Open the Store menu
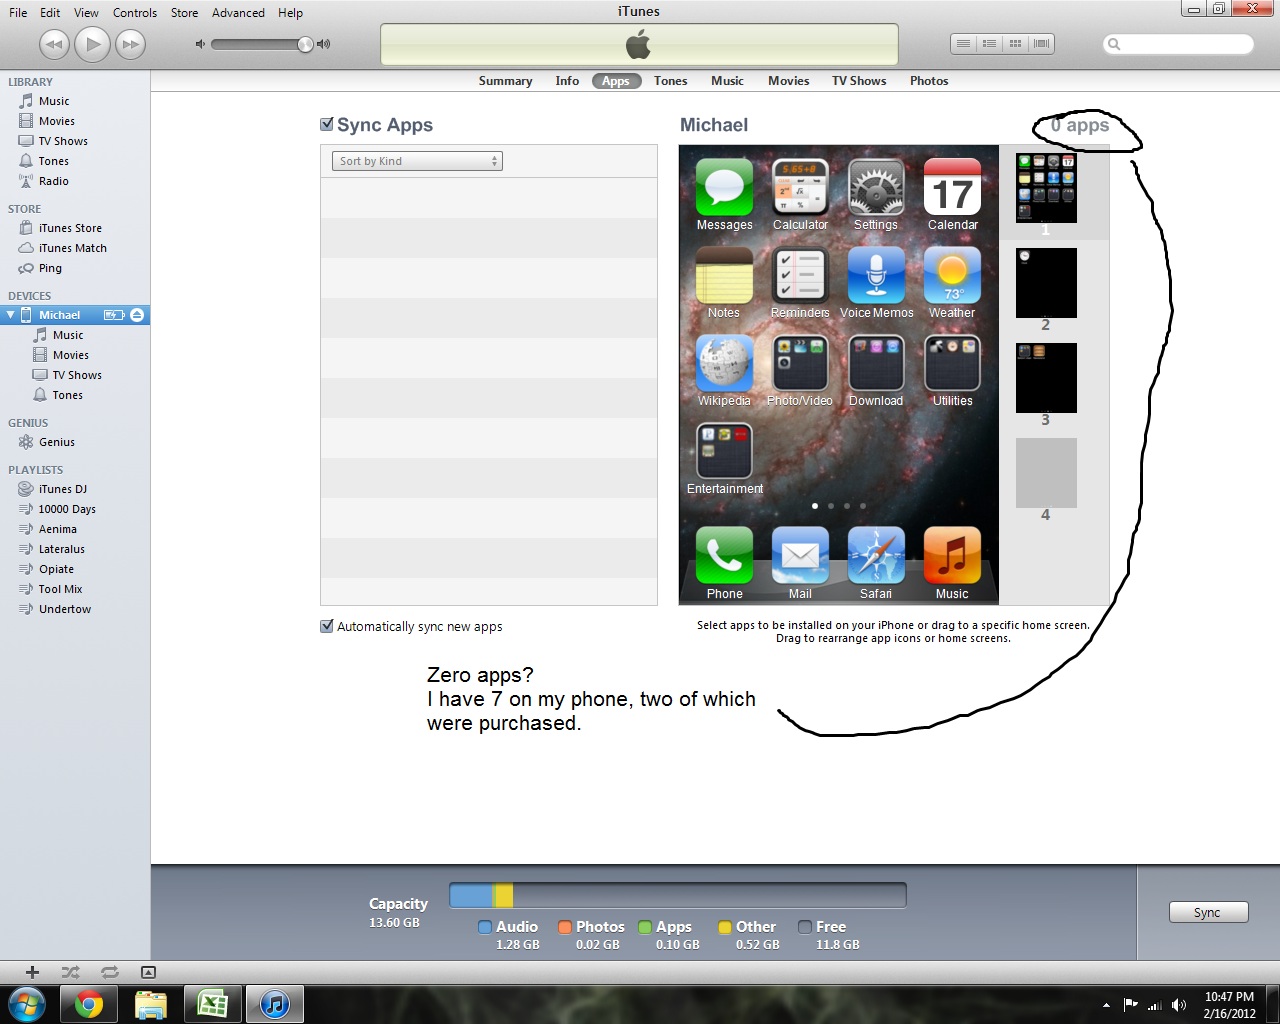This screenshot has height=1024, width=1280. [184, 13]
